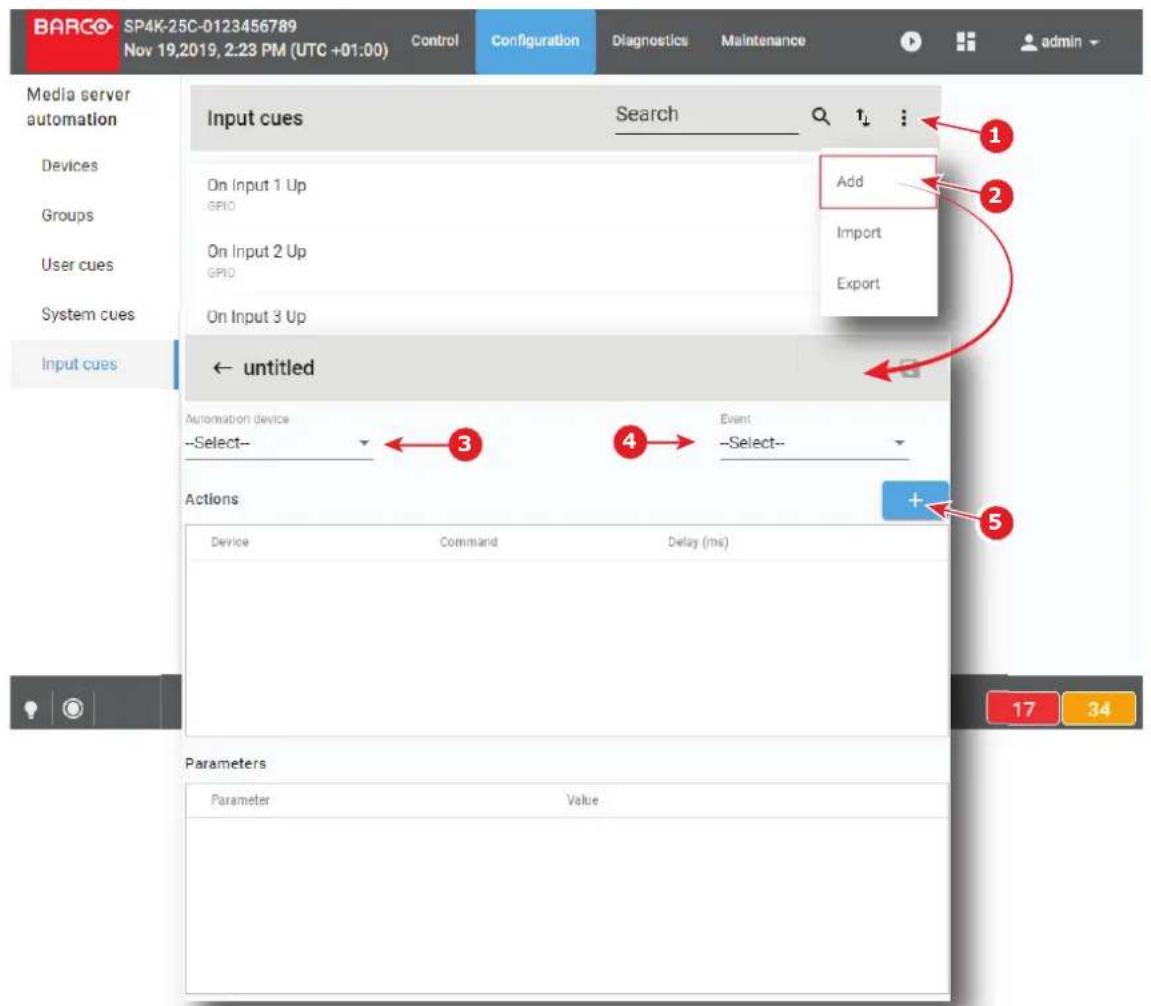Open the three-dot more options menu
Screen dimensions: 1151x1006
click(904, 117)
